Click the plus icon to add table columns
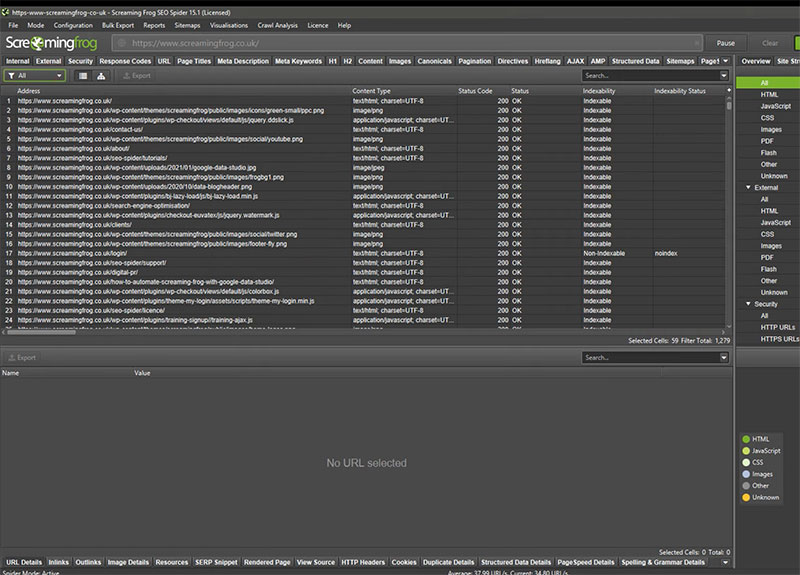800x575 pixels. [x=729, y=90]
